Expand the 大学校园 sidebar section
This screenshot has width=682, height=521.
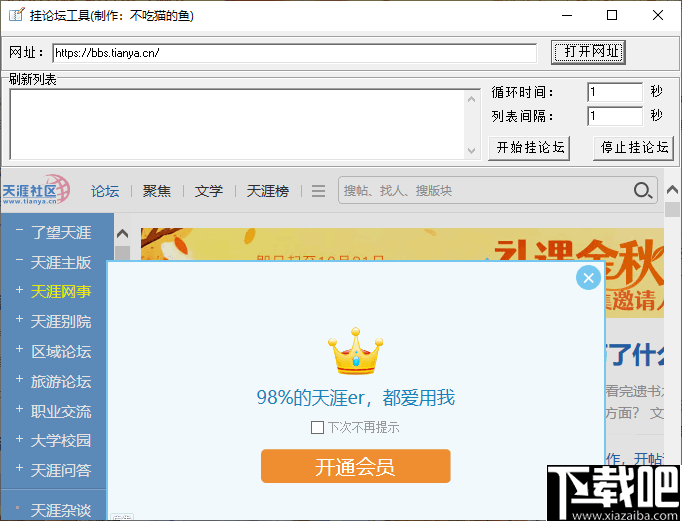20,438
